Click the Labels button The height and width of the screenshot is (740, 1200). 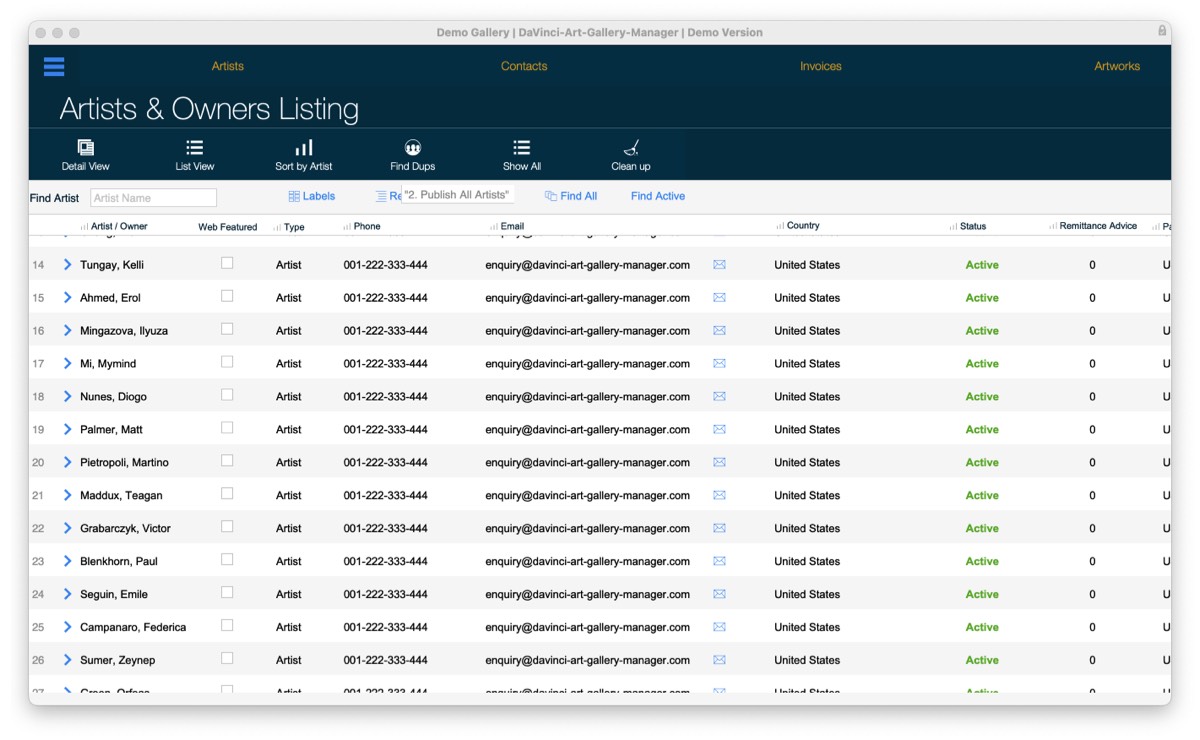312,197
